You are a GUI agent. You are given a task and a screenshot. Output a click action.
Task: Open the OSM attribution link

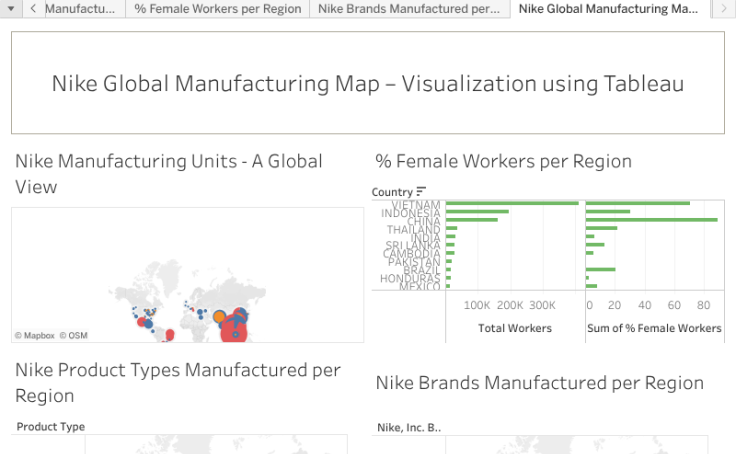(x=74, y=336)
